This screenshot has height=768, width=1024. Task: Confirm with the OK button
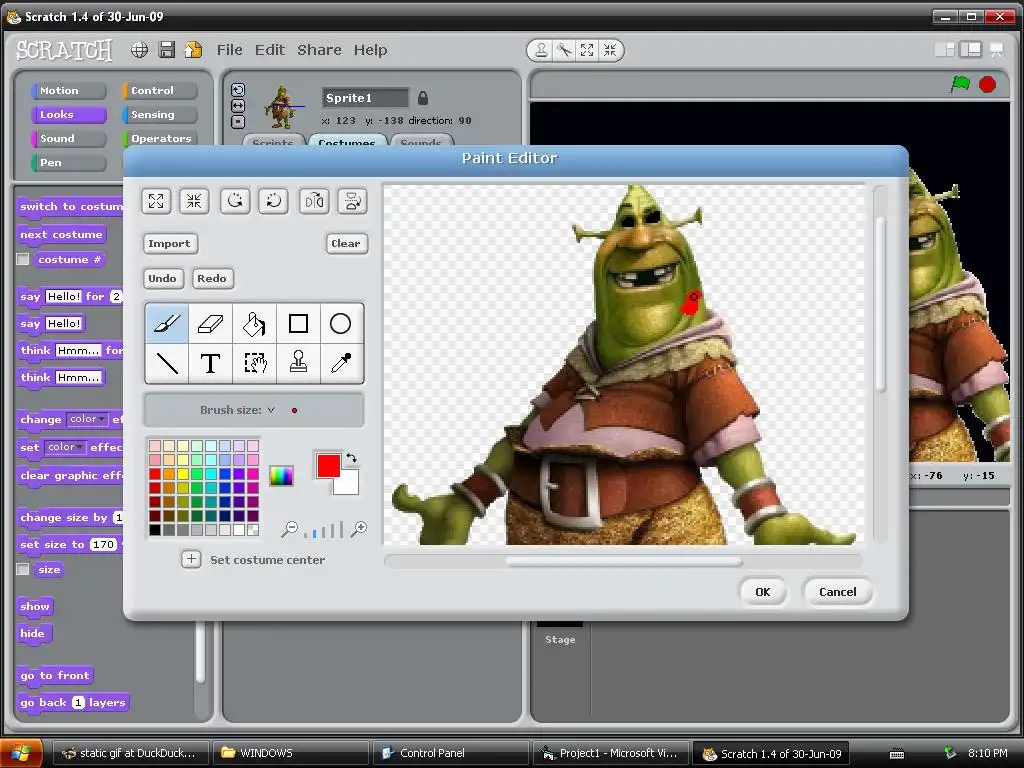(763, 592)
